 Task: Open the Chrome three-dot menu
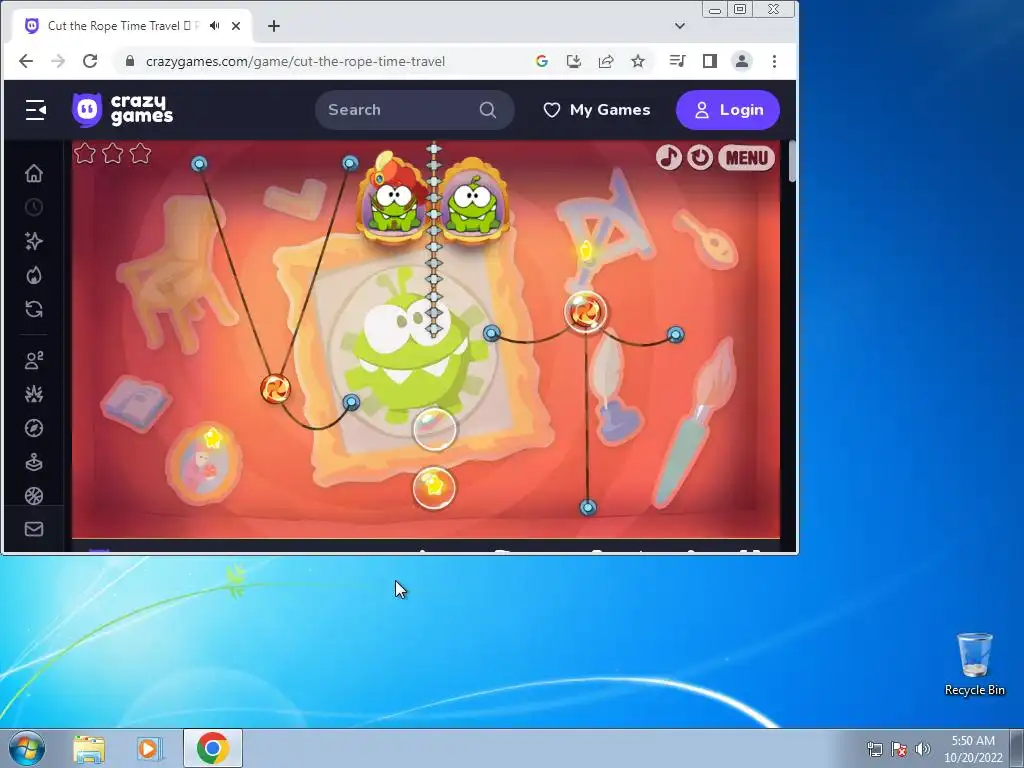[775, 61]
